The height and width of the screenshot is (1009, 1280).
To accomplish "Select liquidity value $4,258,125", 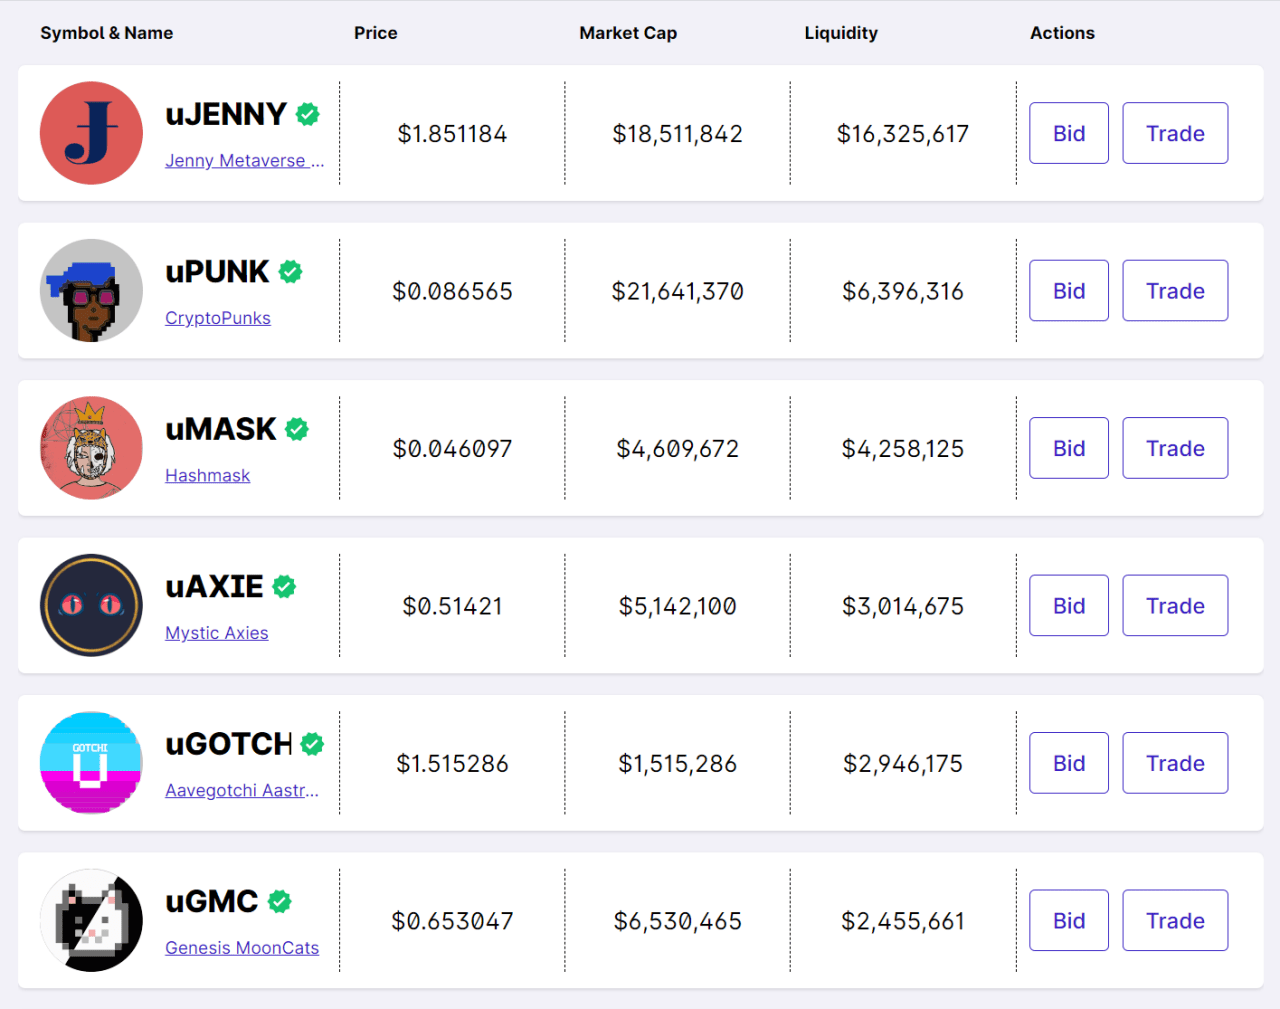I will (x=903, y=449).
